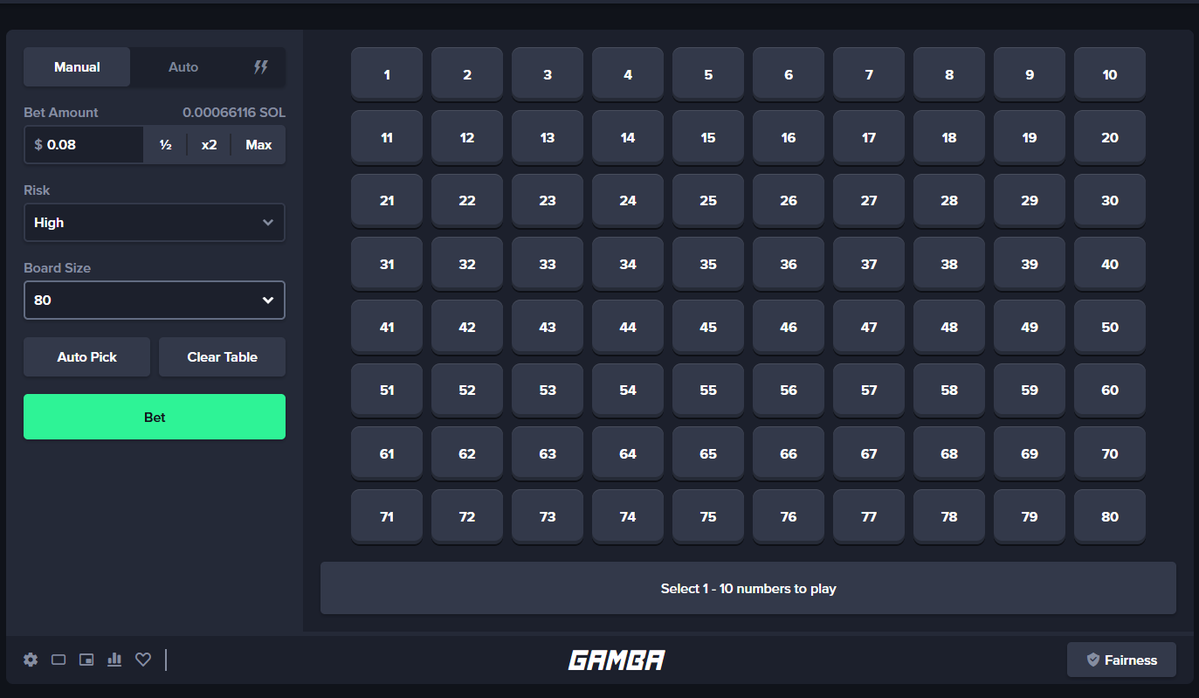Select keno number 13

coord(548,138)
